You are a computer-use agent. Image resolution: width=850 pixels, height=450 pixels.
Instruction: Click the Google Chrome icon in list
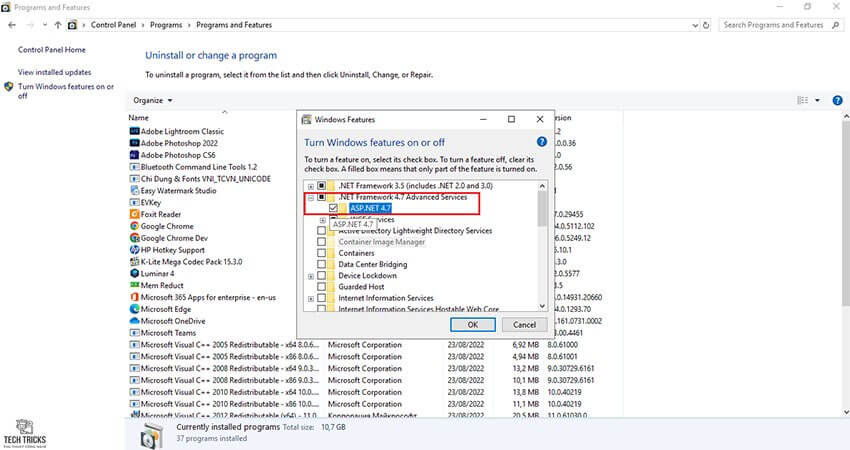pyautogui.click(x=134, y=226)
